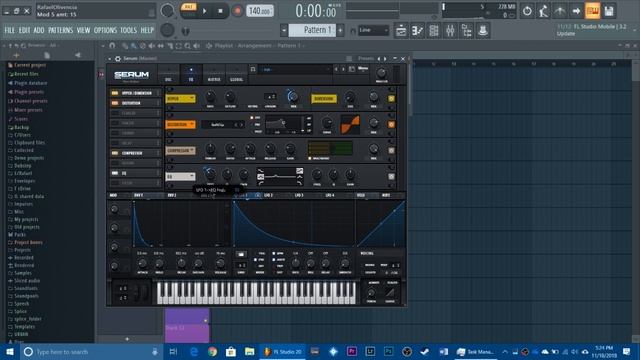Open Adobe Premiere from taskbar
640x360 pixels.
point(351,351)
